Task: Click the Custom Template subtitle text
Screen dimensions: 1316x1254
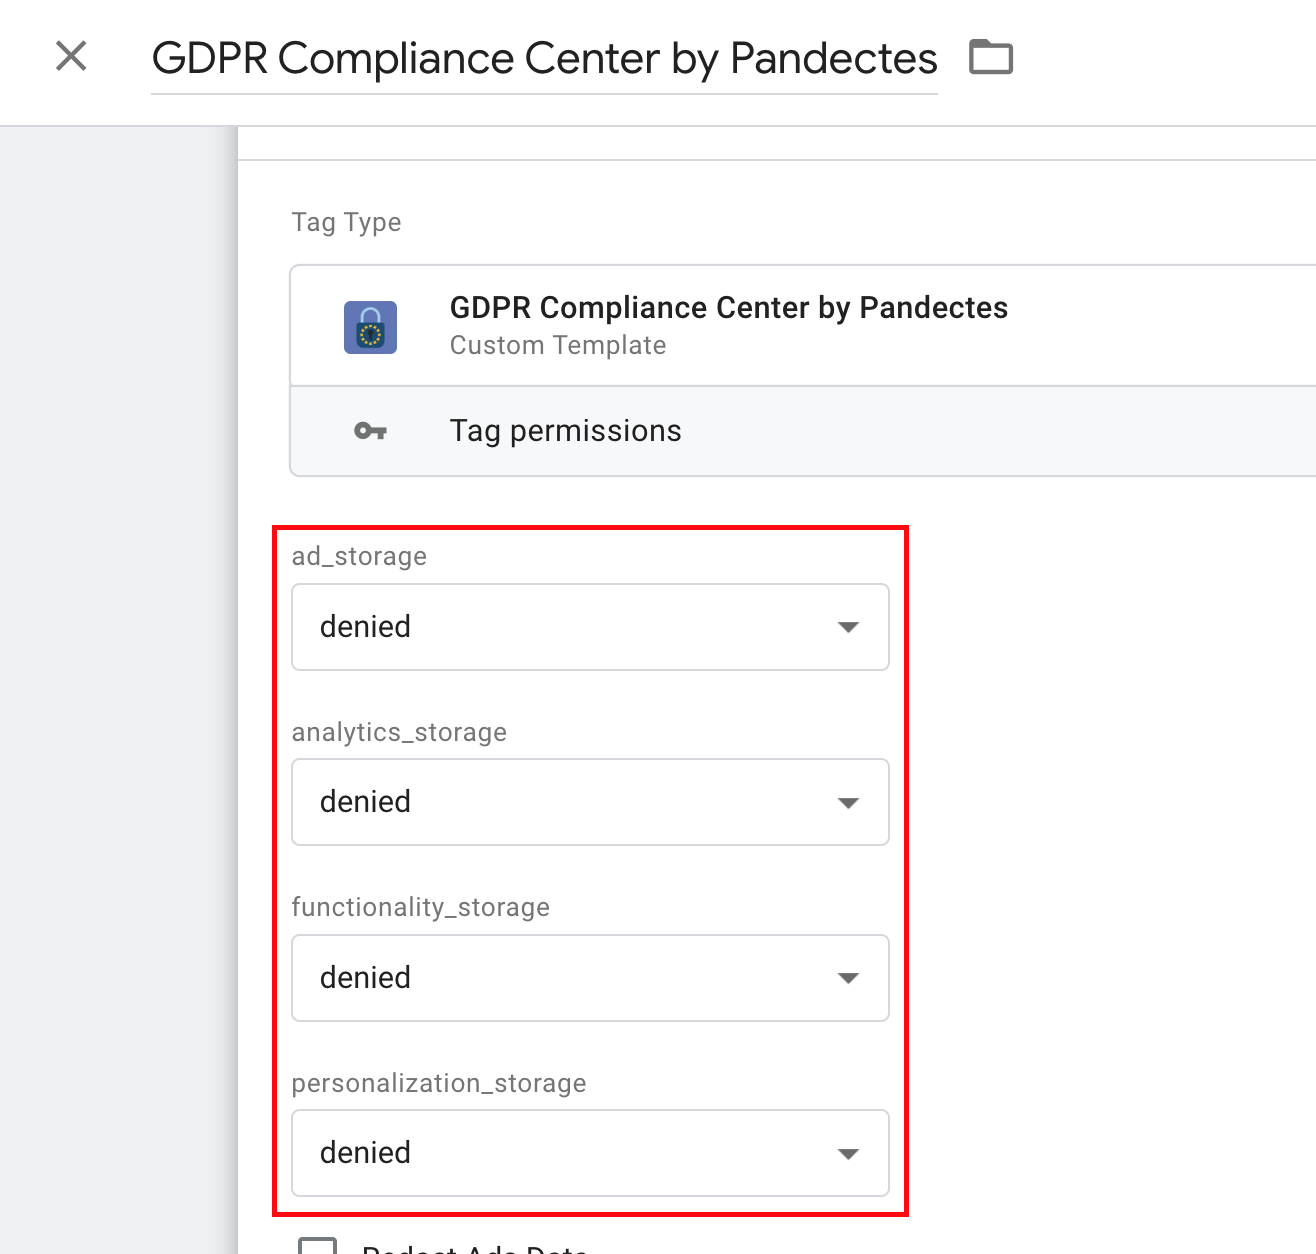Action: pos(557,345)
